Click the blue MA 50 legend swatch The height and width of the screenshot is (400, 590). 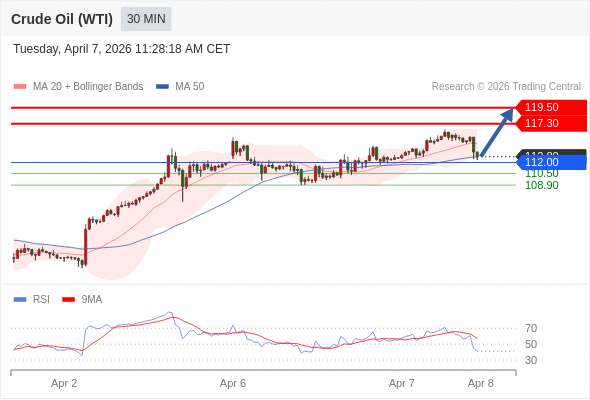162,87
